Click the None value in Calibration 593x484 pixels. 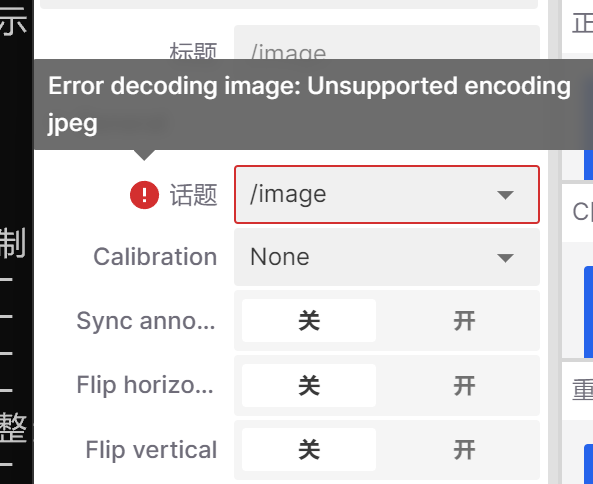click(x=280, y=257)
